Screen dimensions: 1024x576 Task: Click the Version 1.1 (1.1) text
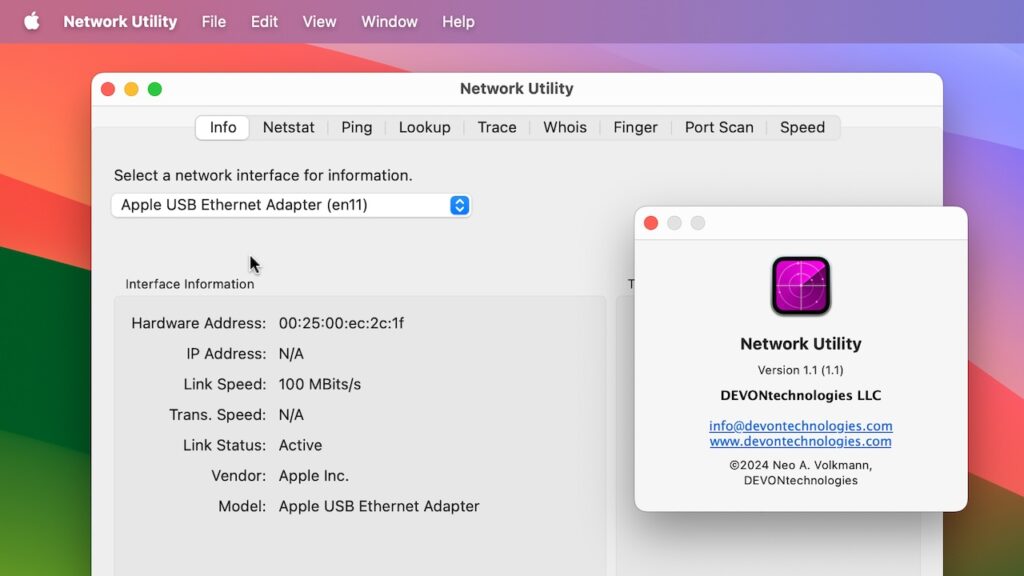click(801, 370)
